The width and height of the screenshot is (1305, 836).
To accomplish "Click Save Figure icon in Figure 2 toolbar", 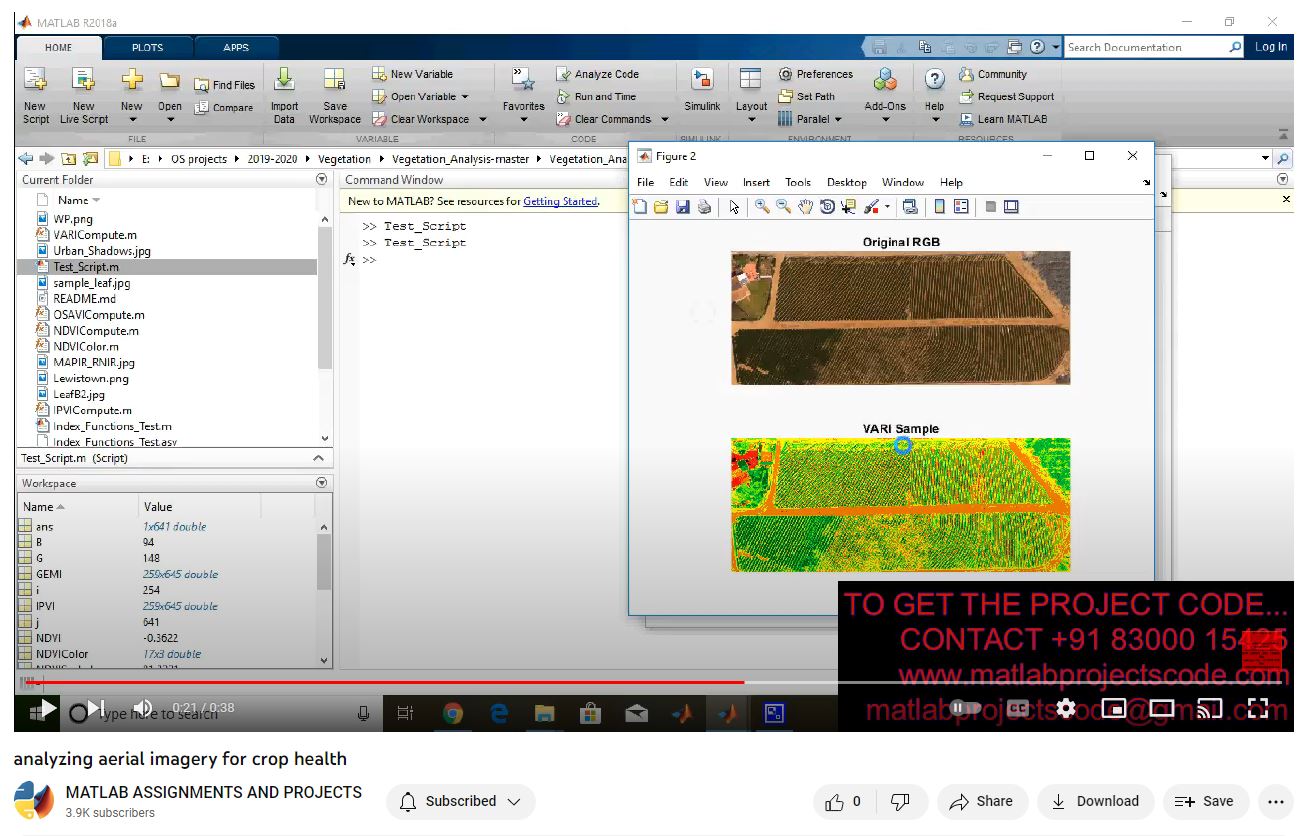I will (682, 207).
